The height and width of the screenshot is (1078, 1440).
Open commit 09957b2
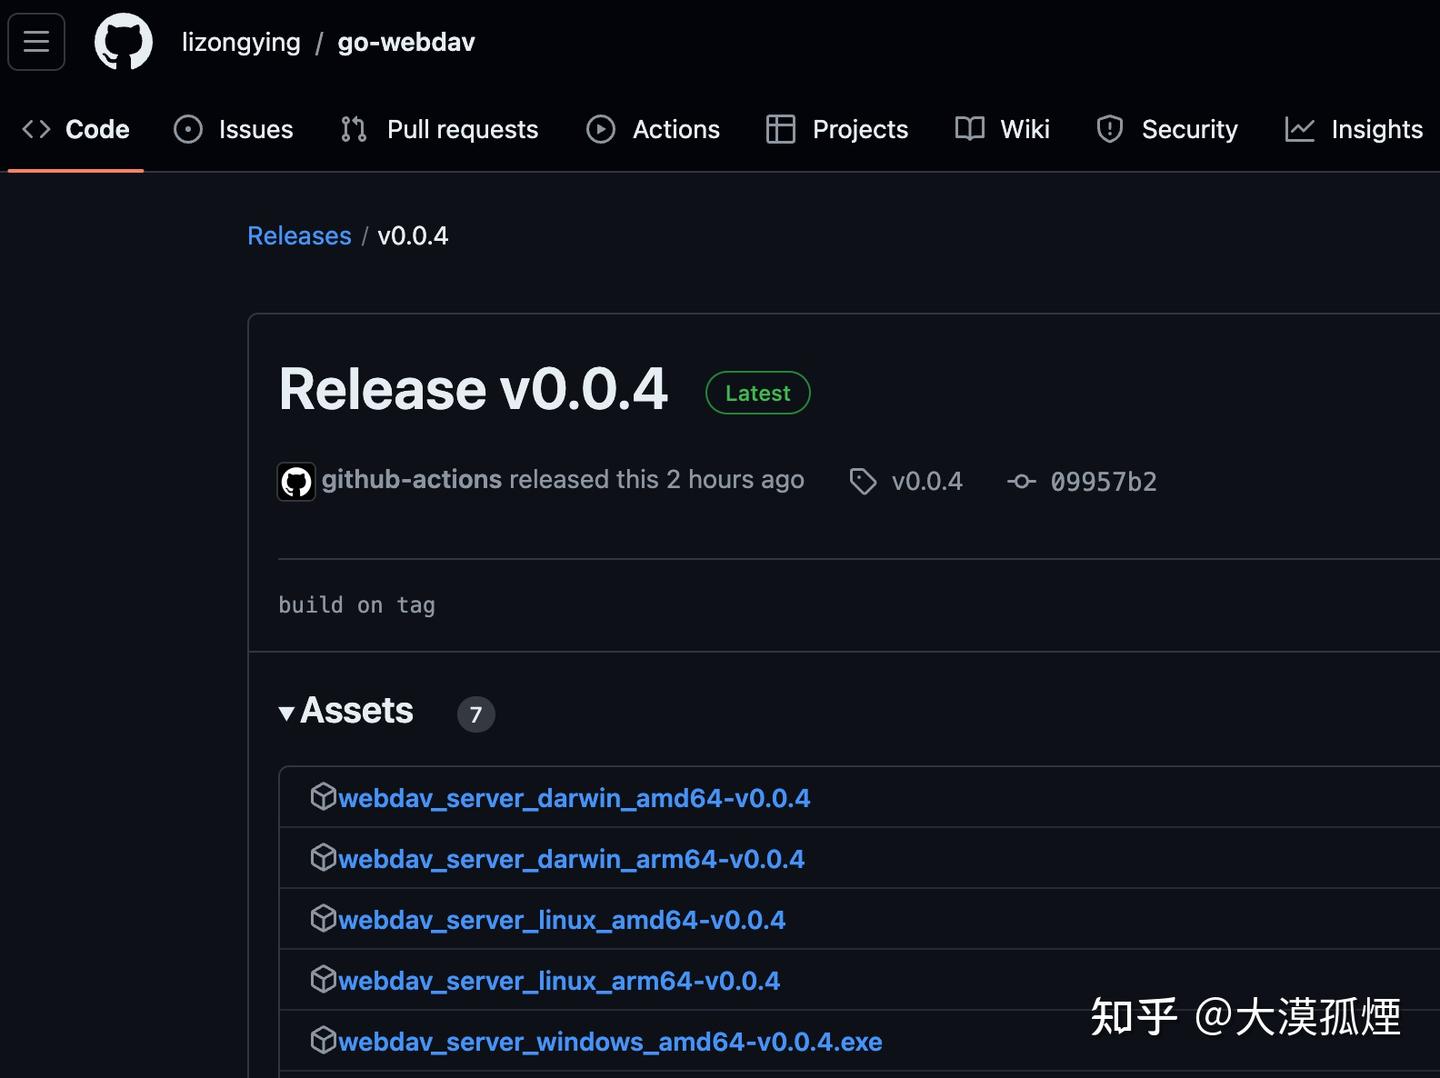click(x=1104, y=481)
